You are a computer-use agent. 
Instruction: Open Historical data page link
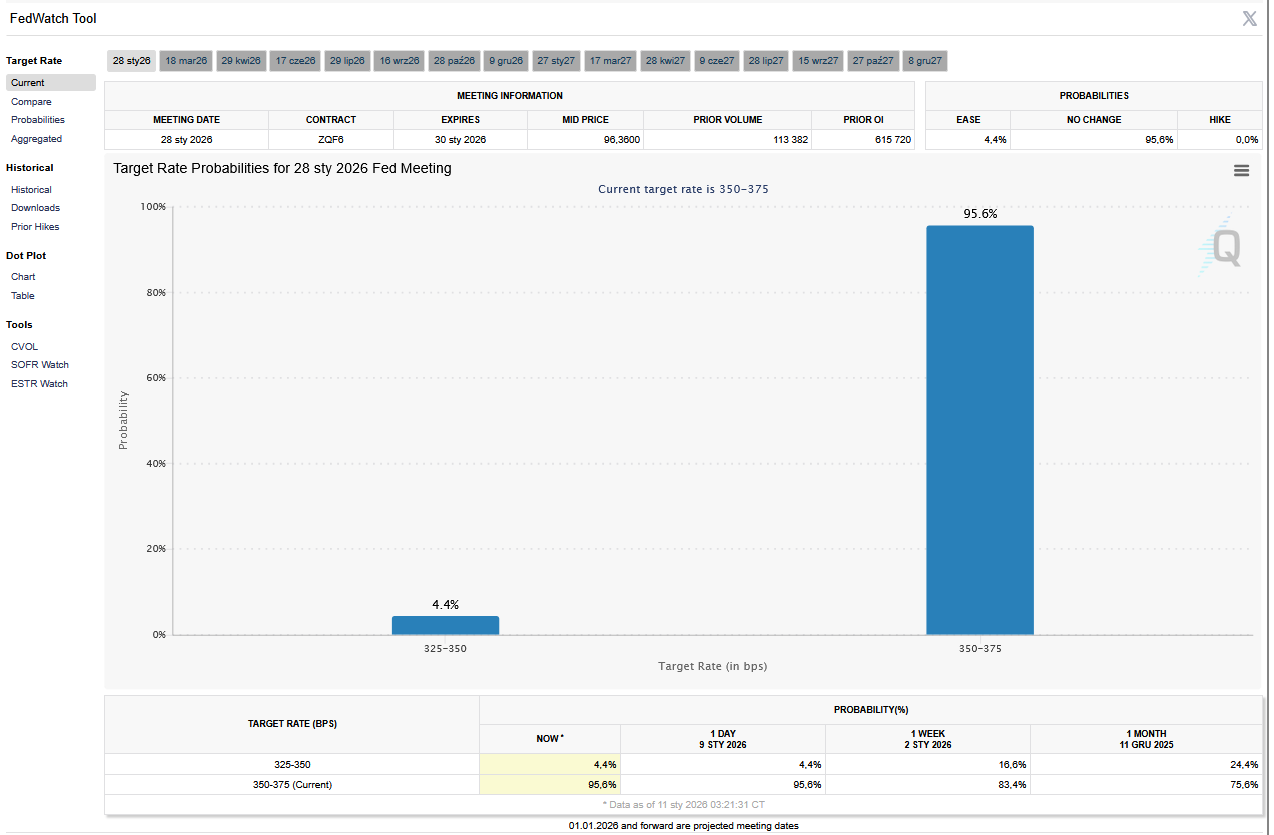click(x=31, y=190)
